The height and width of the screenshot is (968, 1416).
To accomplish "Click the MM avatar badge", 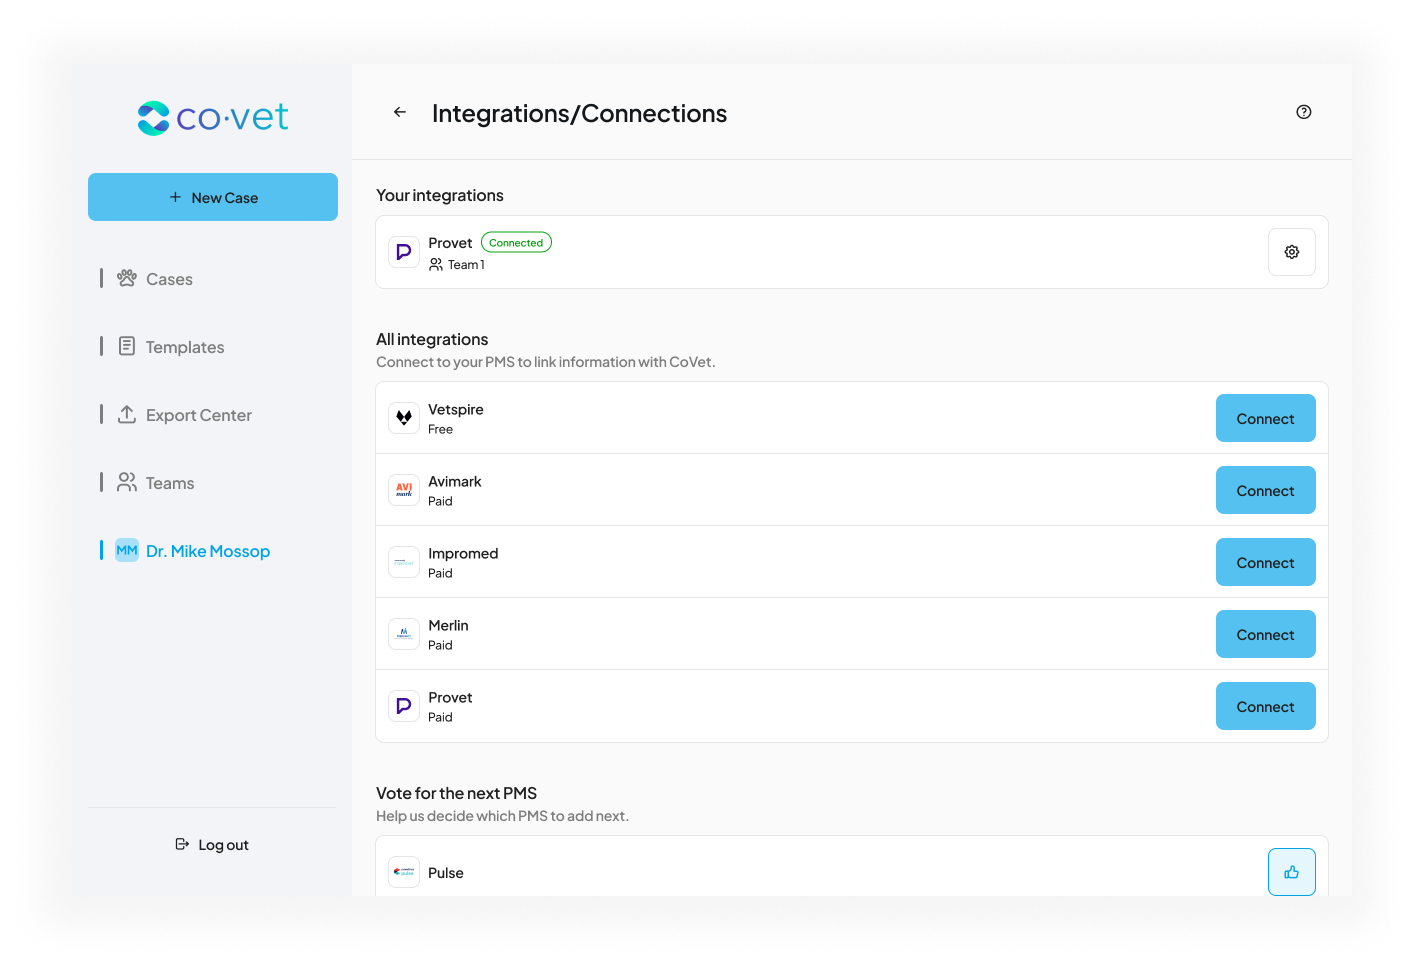I will (127, 550).
